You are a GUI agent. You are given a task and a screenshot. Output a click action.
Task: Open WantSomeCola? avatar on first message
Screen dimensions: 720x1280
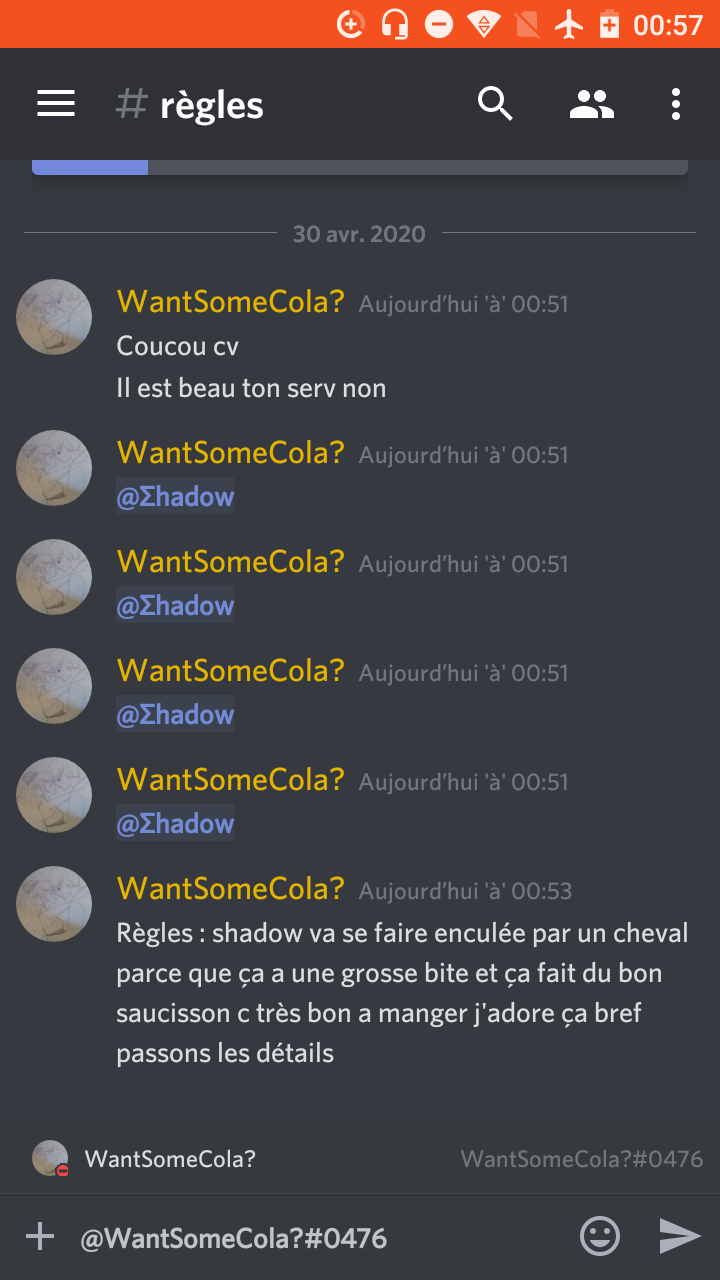[54, 317]
